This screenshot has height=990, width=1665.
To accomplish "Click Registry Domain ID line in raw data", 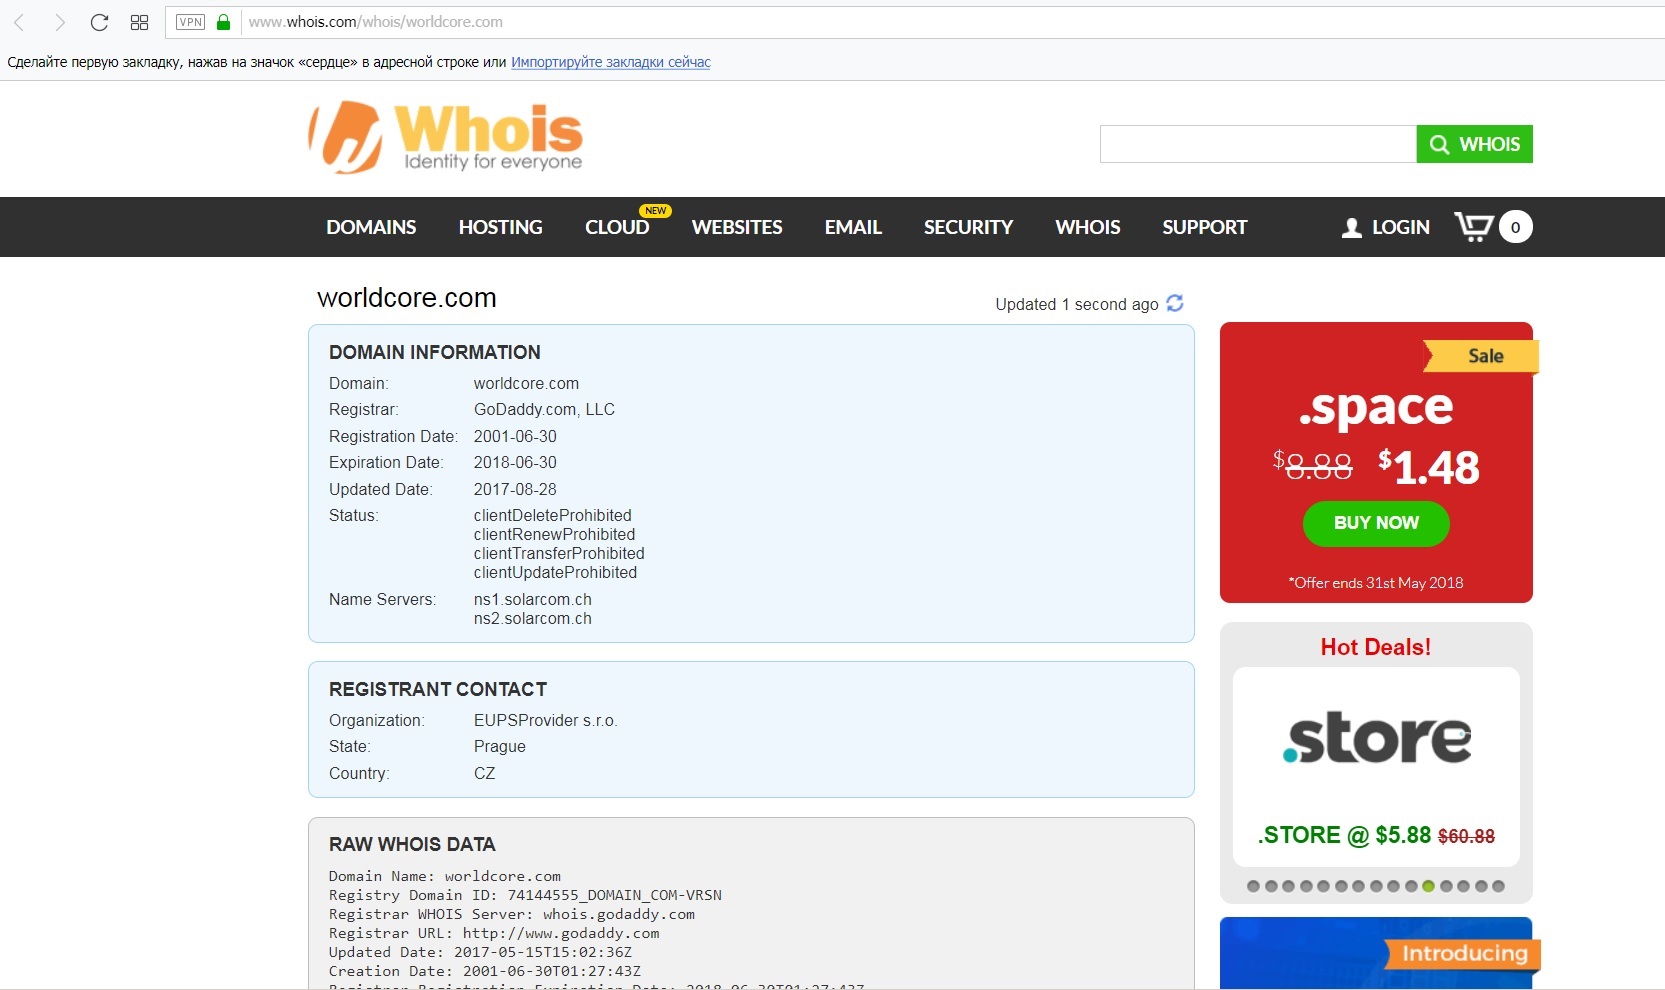I will (525, 895).
